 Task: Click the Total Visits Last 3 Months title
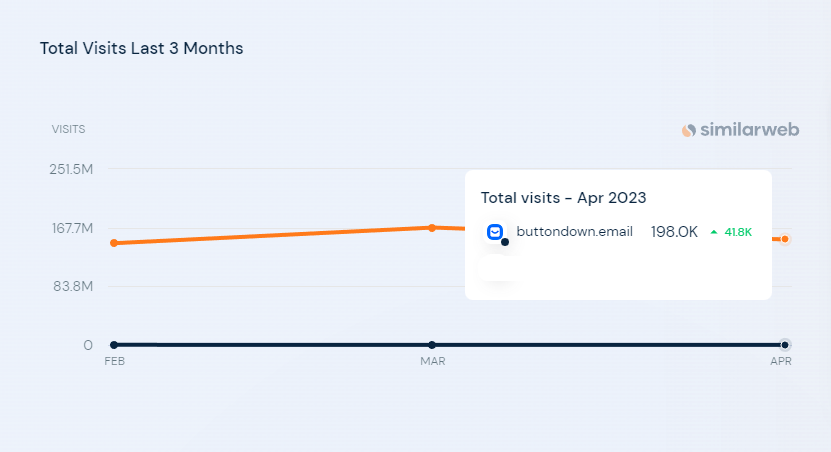142,48
